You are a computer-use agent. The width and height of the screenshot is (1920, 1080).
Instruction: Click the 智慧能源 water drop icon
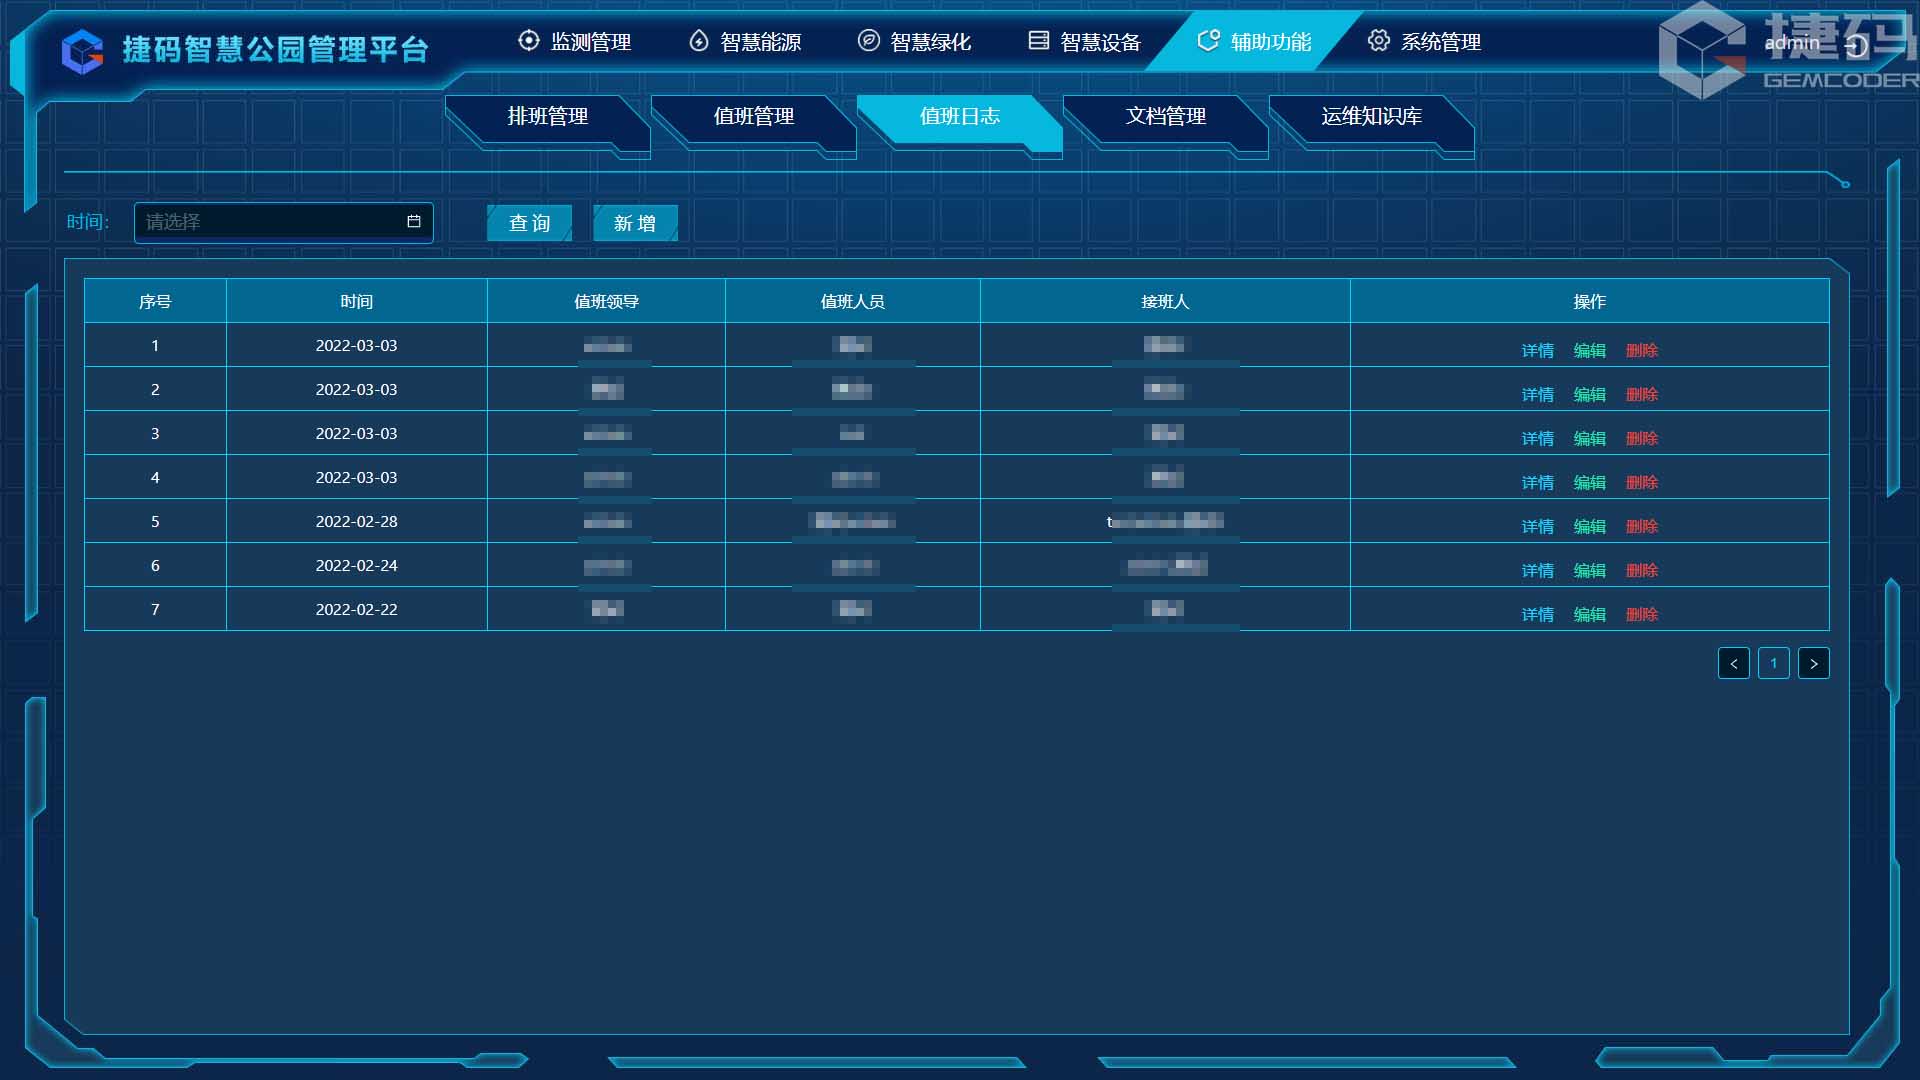699,41
